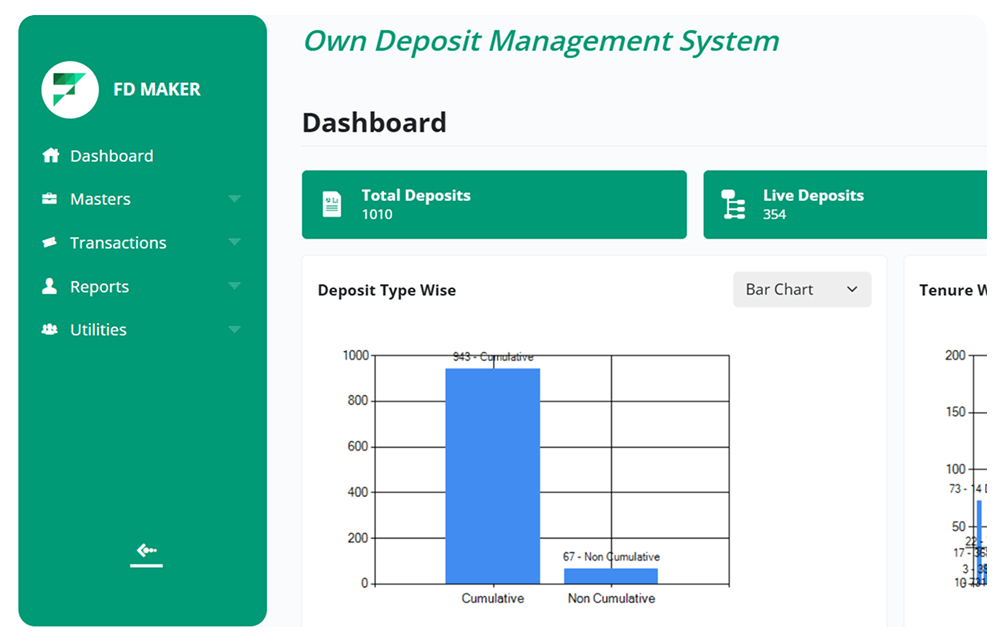
Task: Click the Dashboard home icon
Action: coord(50,156)
